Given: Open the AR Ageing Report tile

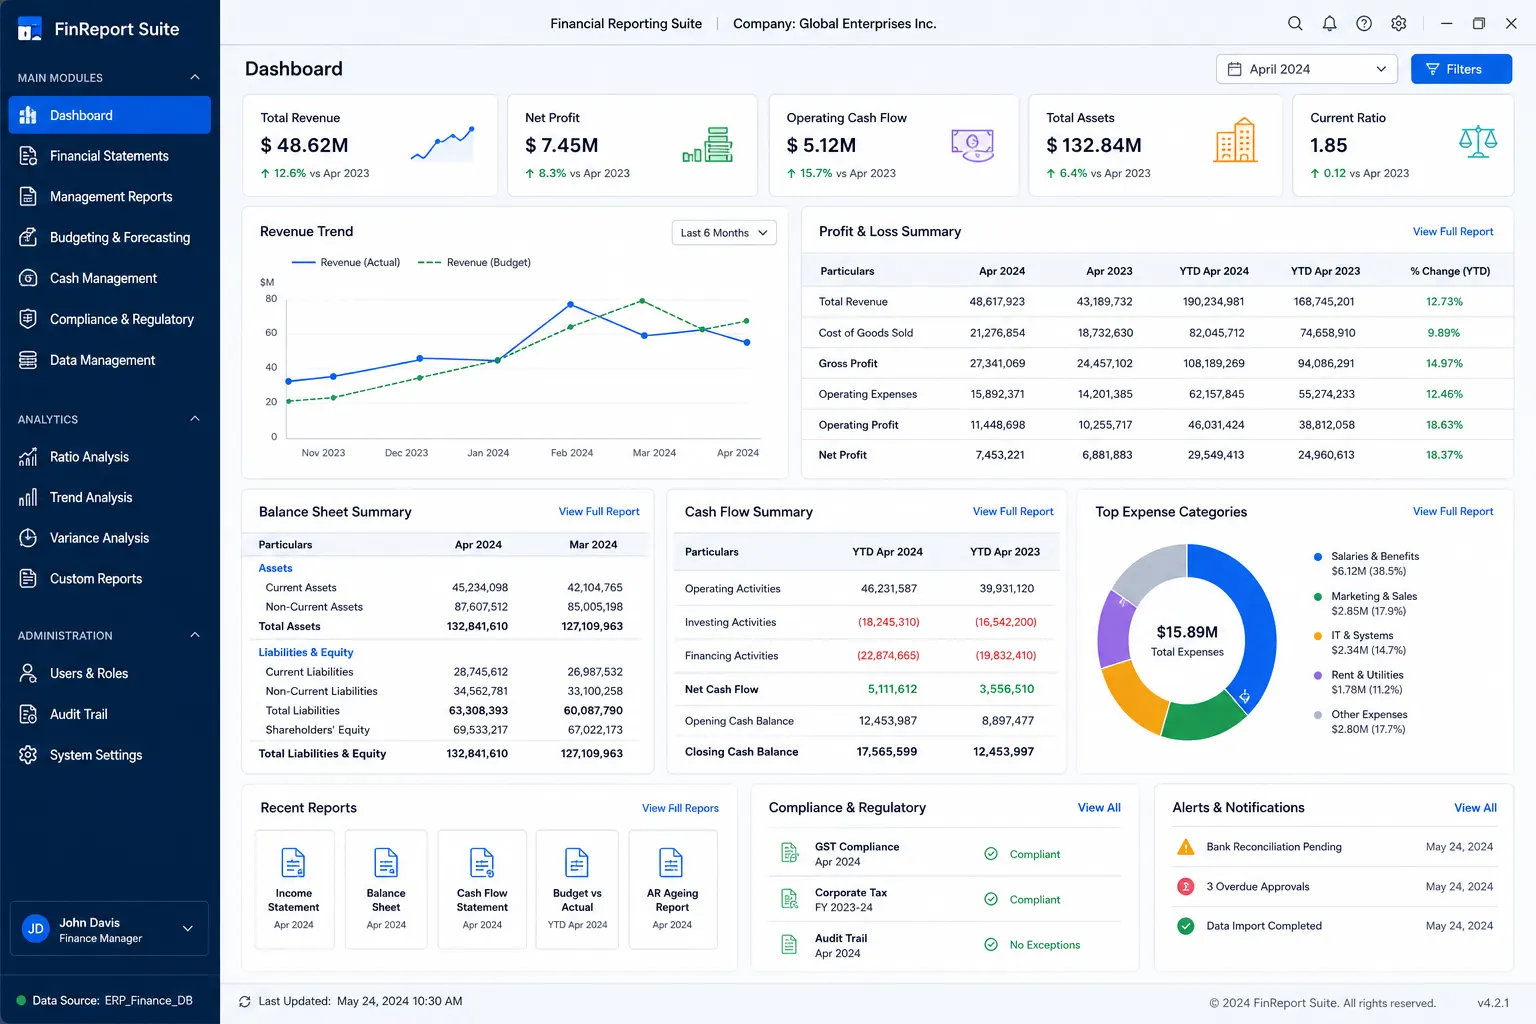Looking at the screenshot, I should point(672,889).
